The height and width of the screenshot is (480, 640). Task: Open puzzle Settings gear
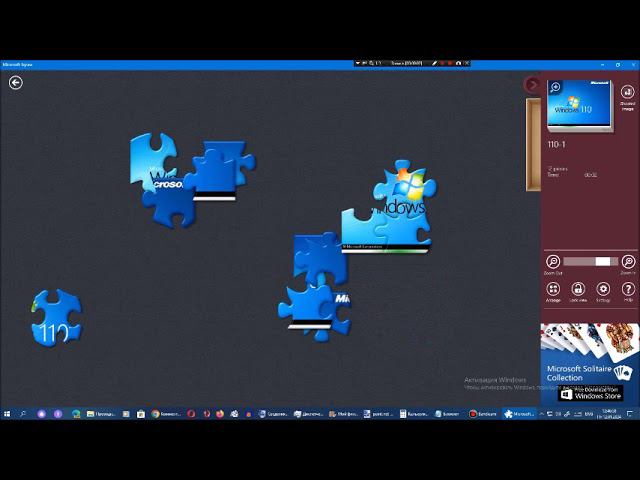603,289
